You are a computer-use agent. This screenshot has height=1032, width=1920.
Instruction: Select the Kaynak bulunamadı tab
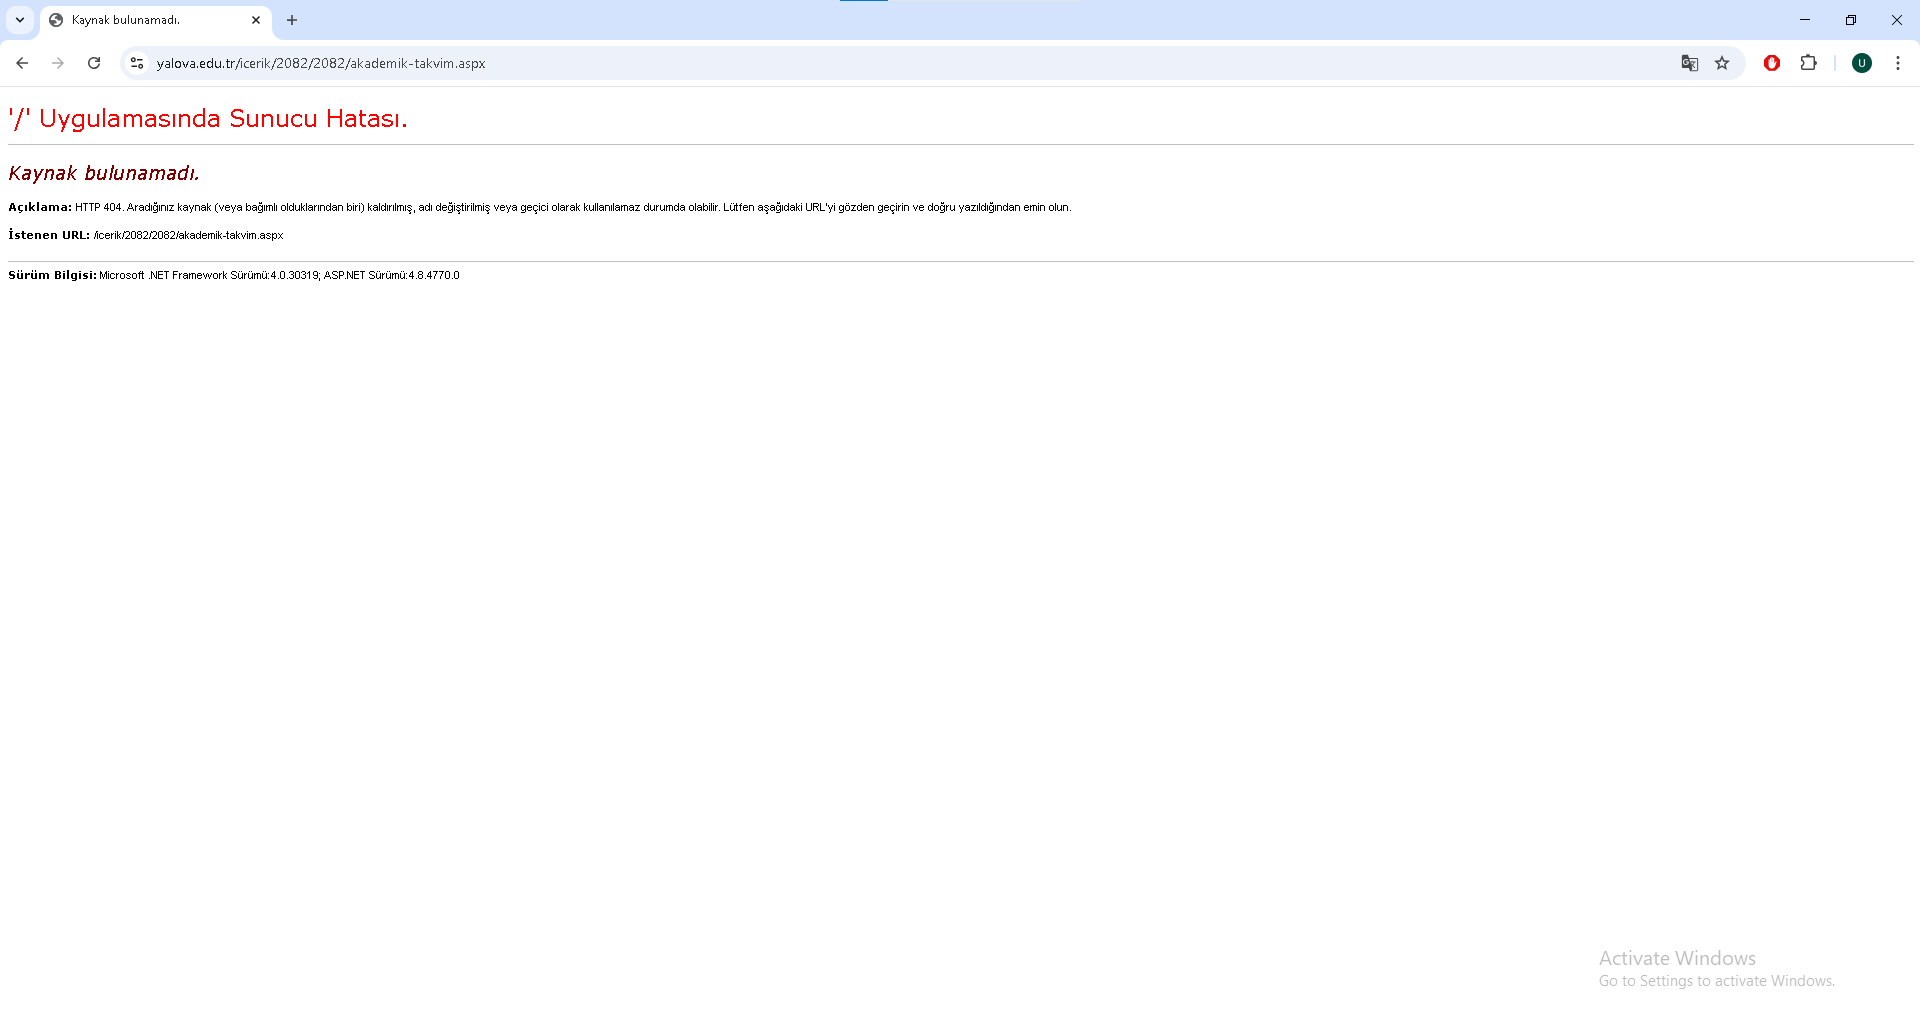[x=155, y=20]
